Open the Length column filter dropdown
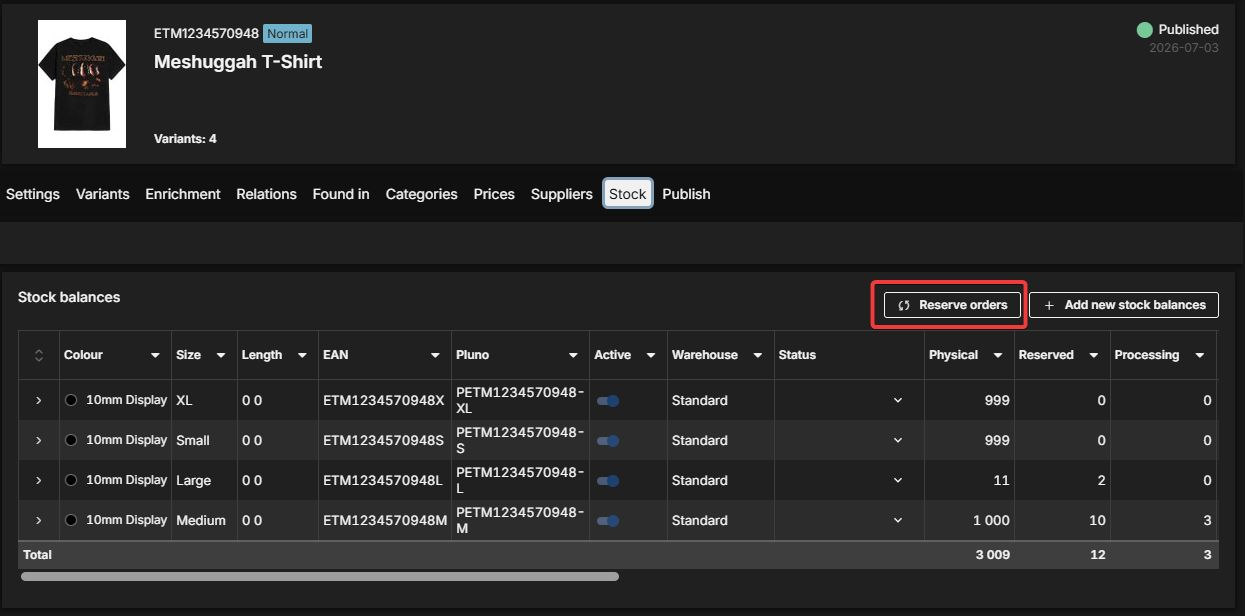 (x=302, y=355)
